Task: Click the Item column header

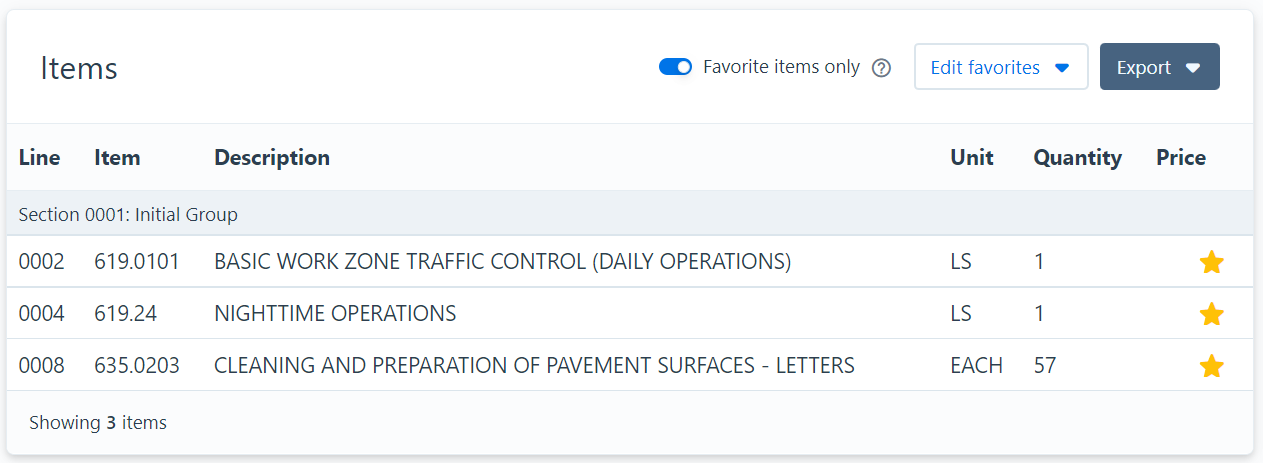Action: click(117, 157)
